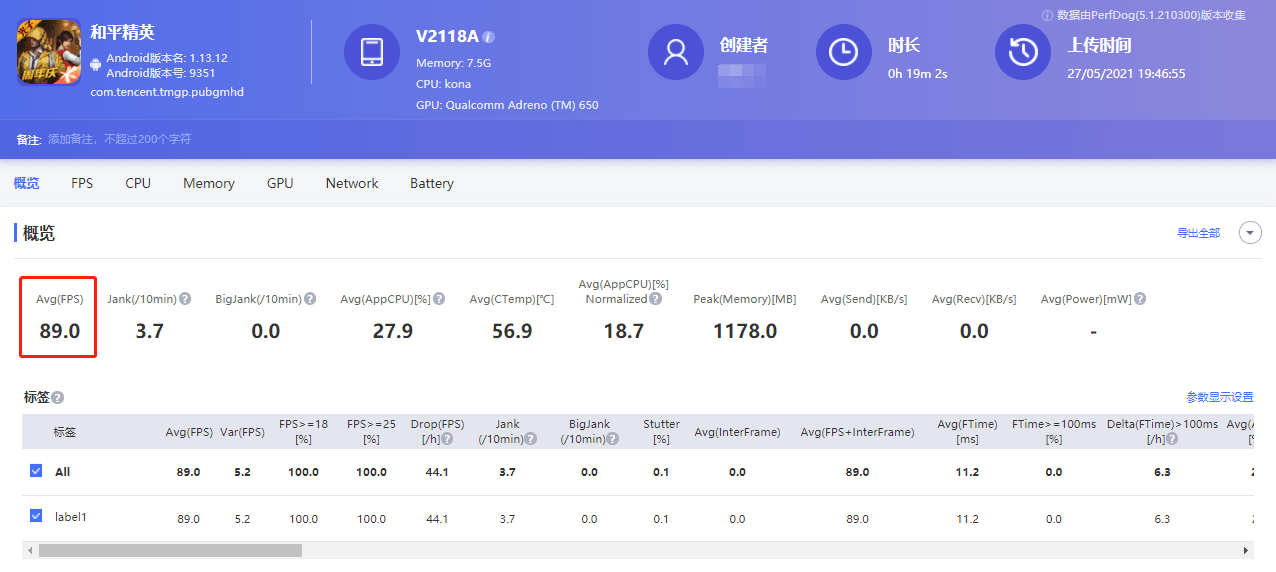Click the Peak(Memory) value 1178.0
This screenshot has height=572, width=1276.
pos(745,331)
